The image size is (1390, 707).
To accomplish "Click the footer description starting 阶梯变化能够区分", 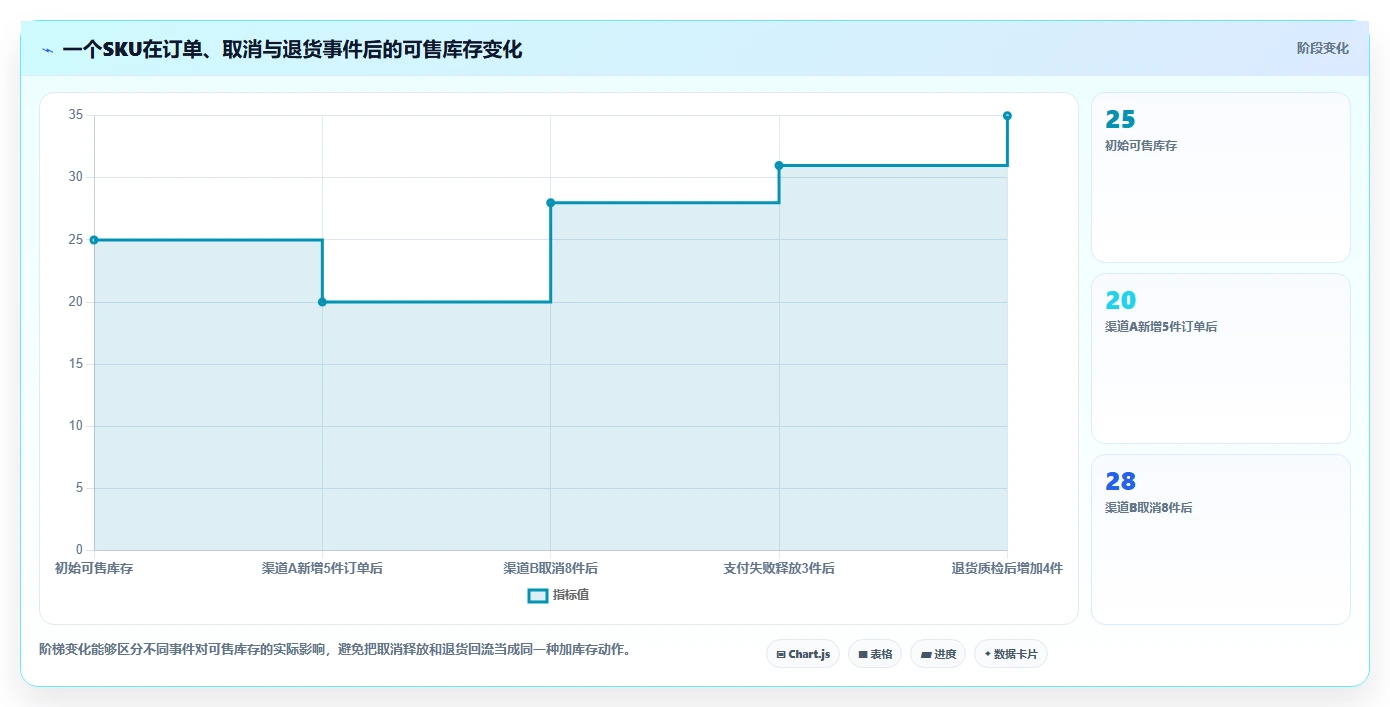I will [335, 650].
